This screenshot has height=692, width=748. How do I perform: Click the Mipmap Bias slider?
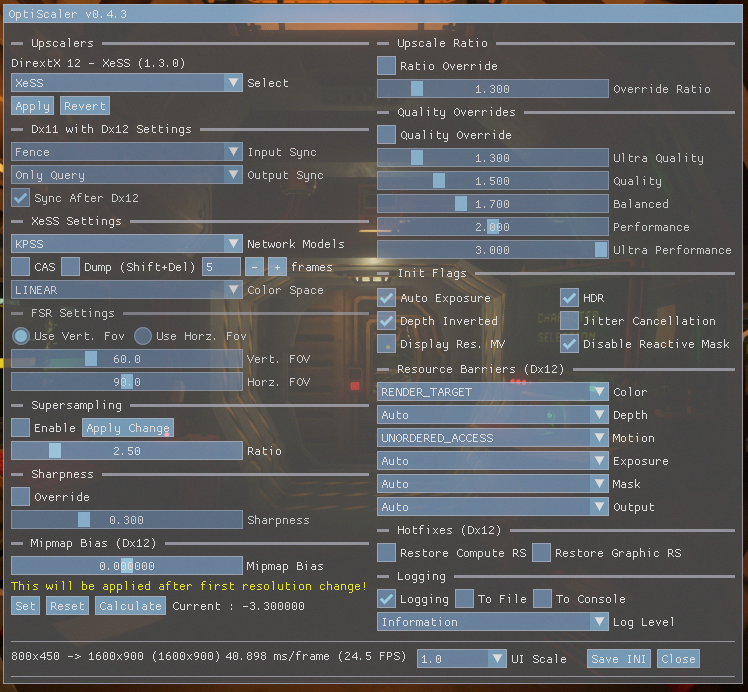(126, 566)
